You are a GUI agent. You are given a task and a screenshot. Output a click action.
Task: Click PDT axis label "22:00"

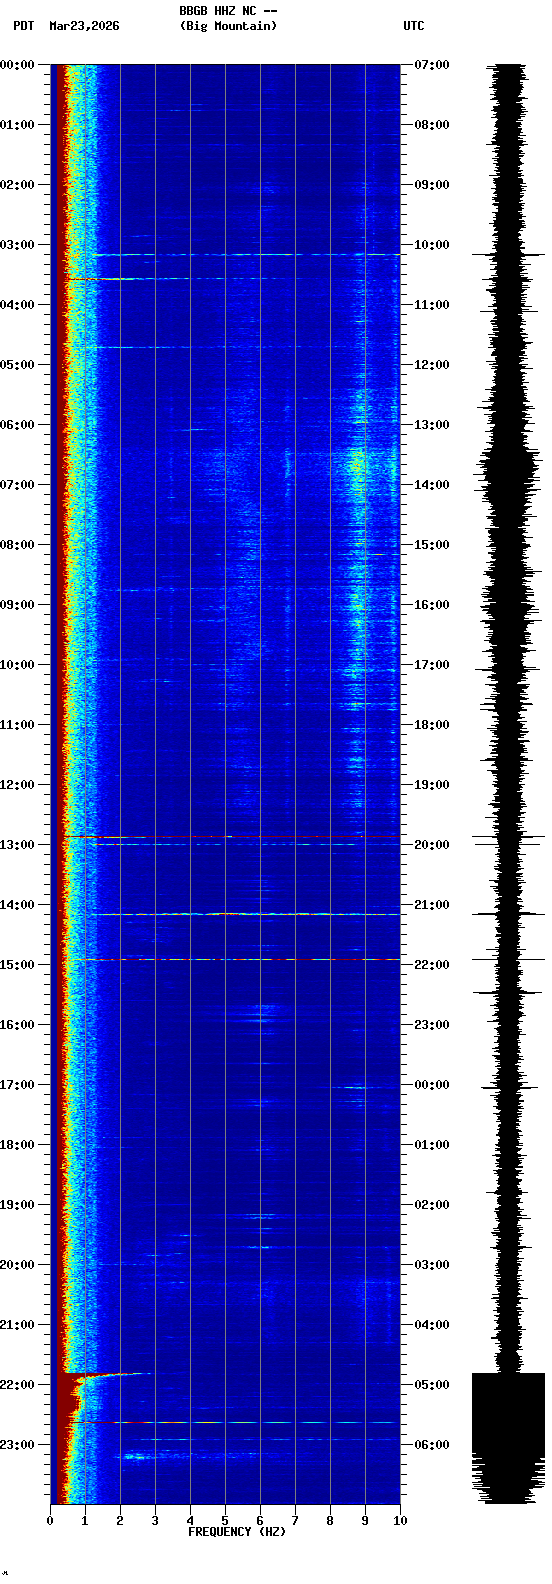(x=17, y=1385)
